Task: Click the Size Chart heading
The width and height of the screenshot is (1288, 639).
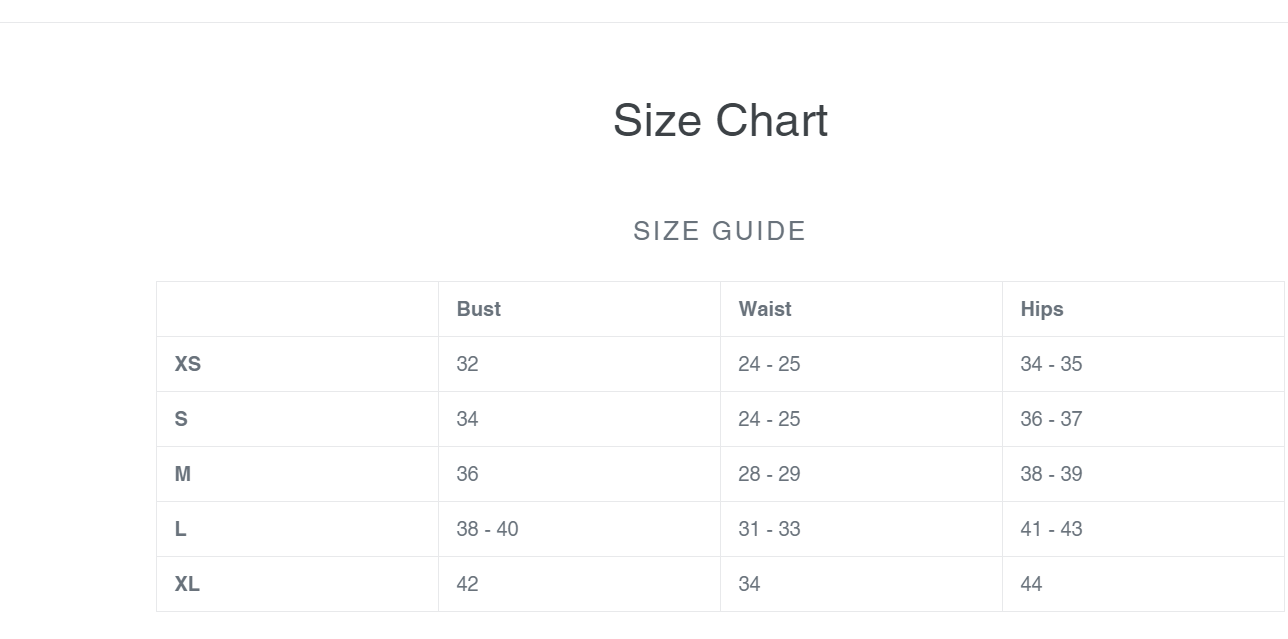Action: [720, 120]
